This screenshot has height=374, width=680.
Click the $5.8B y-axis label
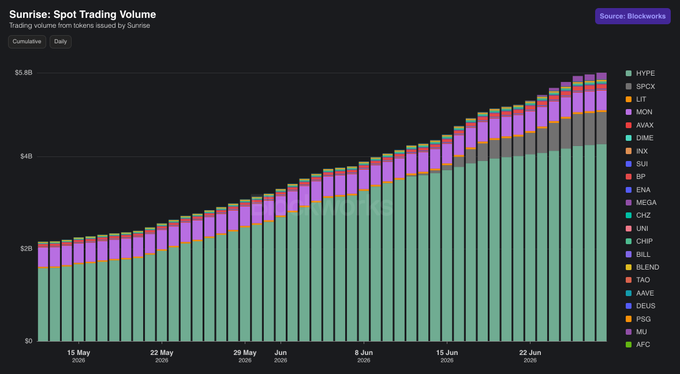23,72
